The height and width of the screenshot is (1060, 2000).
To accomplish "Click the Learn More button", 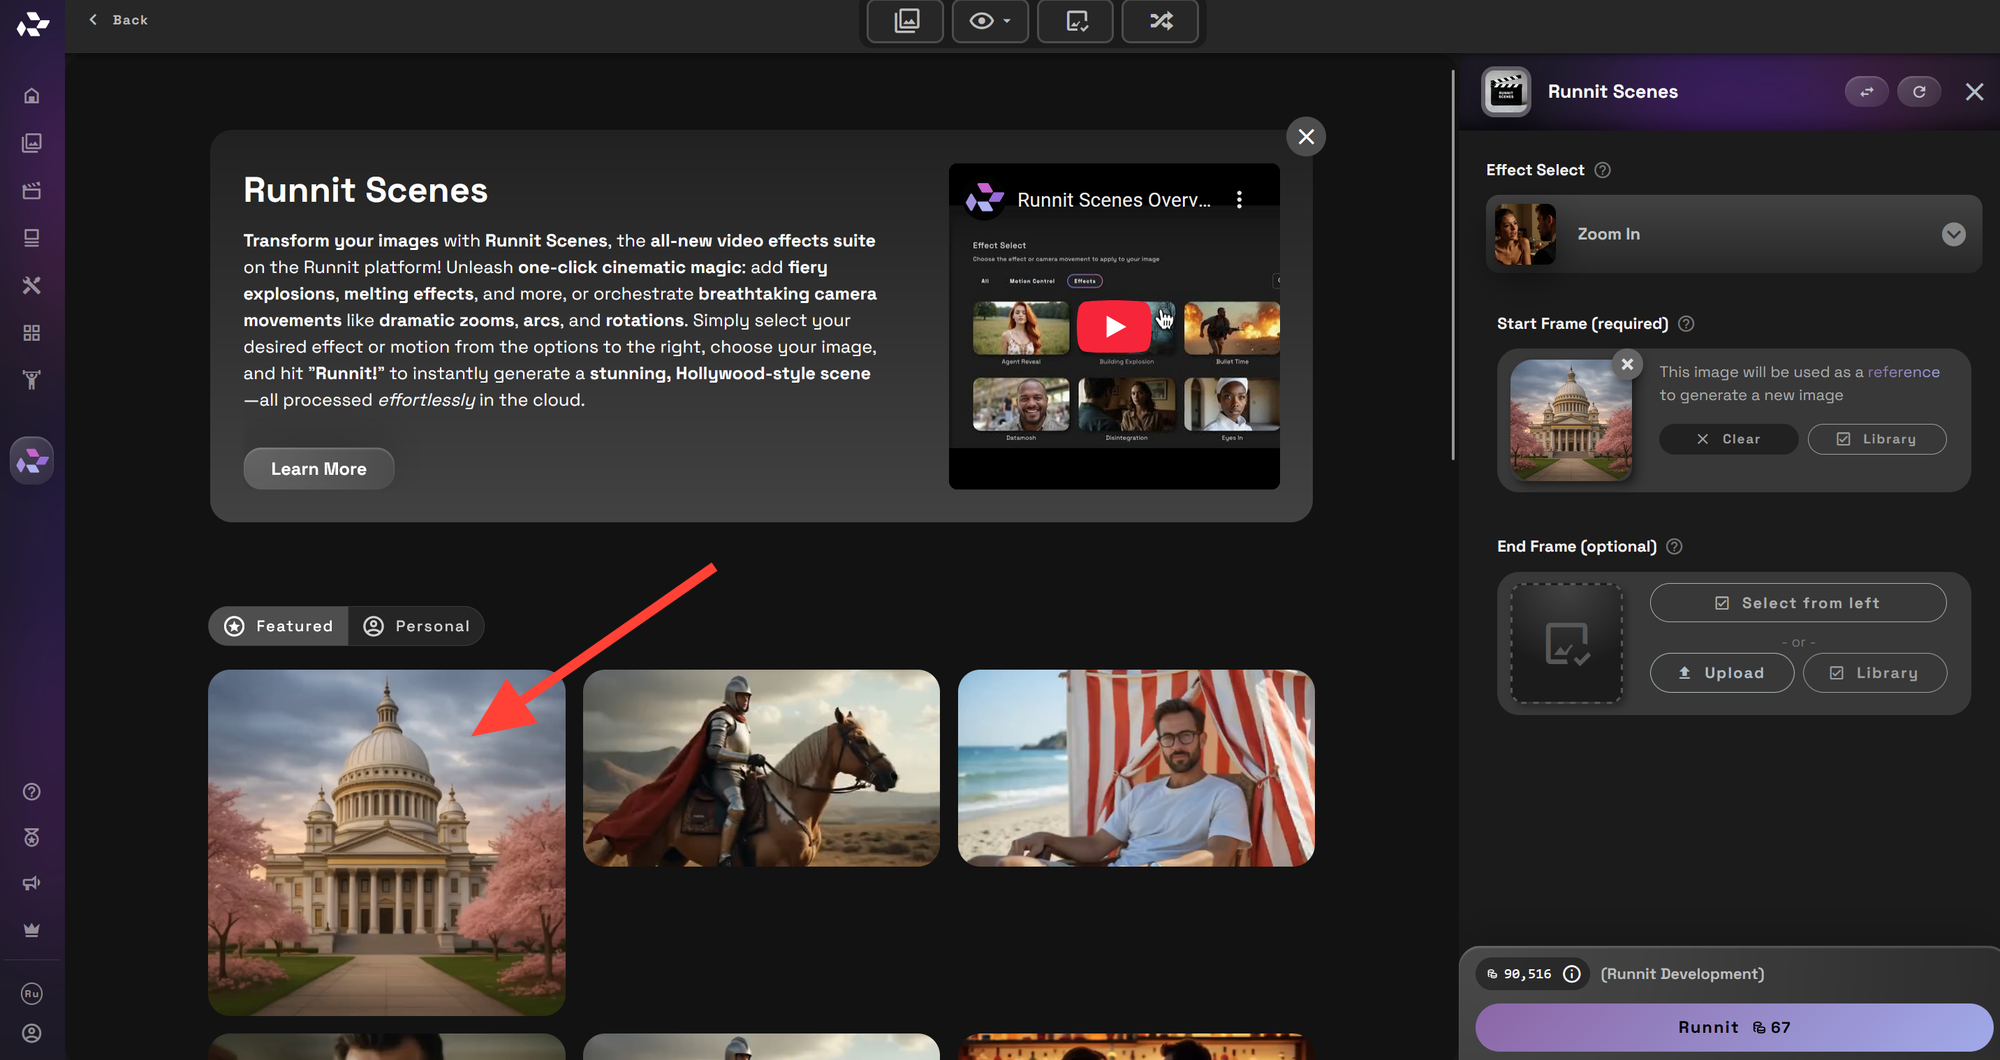I will pos(319,469).
